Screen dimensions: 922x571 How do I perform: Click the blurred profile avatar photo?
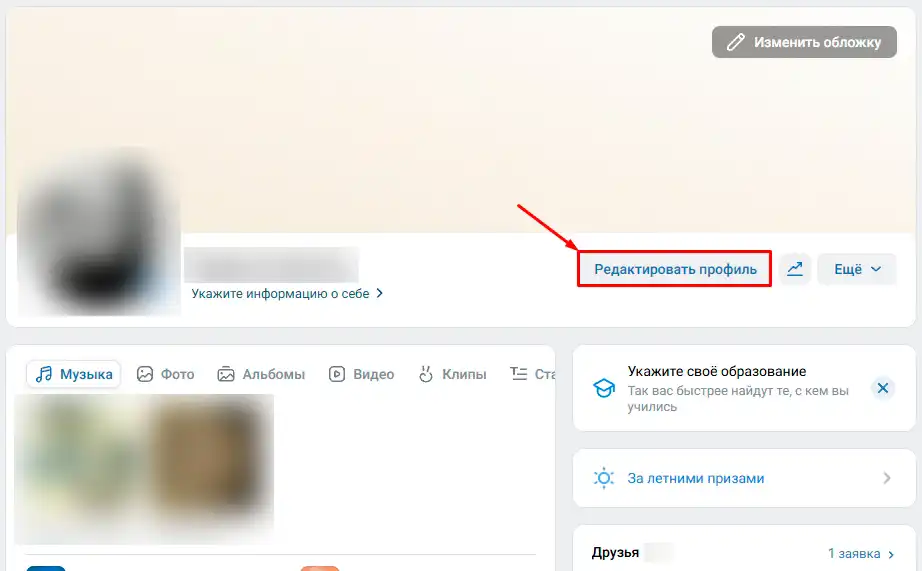click(x=99, y=232)
